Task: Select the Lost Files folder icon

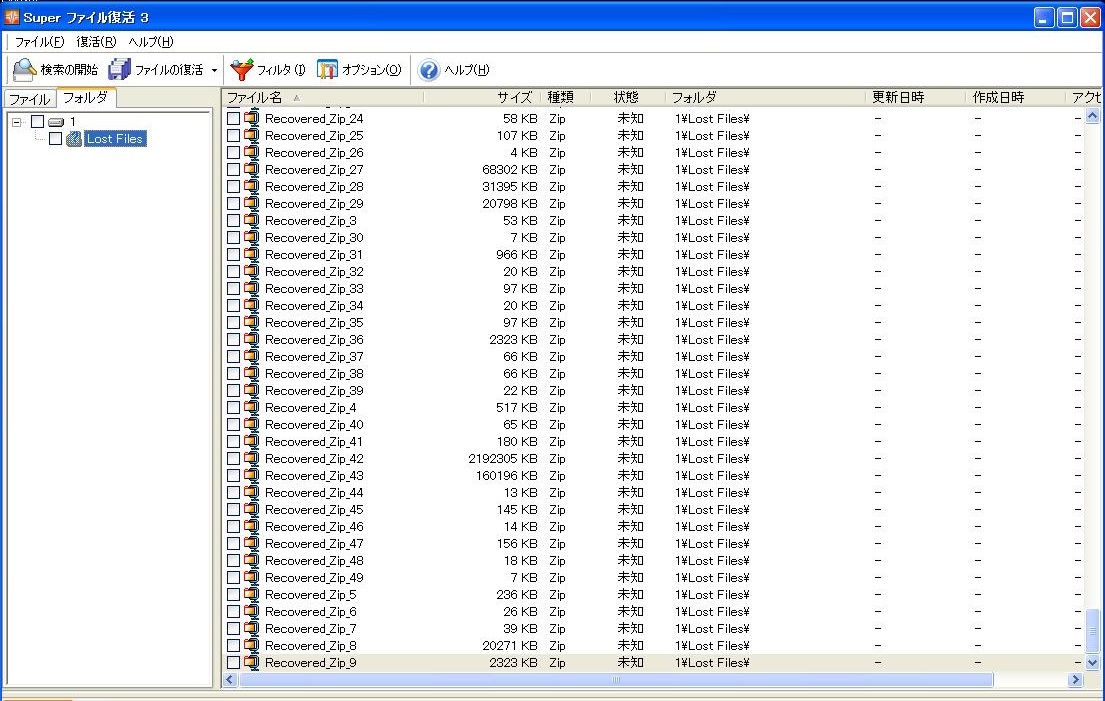Action: tap(74, 139)
